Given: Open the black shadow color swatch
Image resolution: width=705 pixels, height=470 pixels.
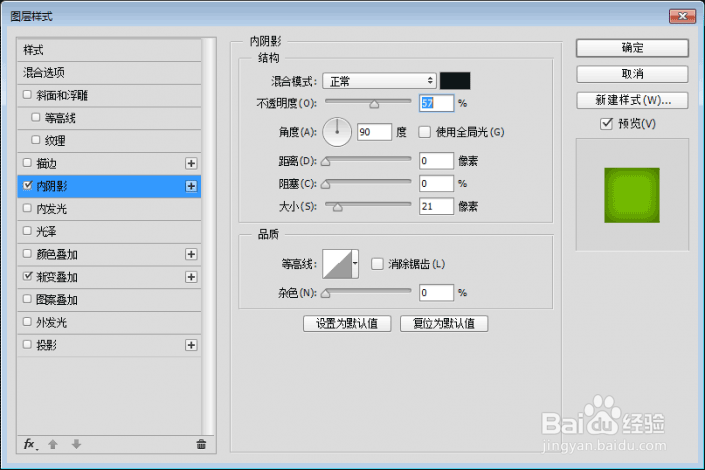Looking at the screenshot, I should tap(455, 81).
